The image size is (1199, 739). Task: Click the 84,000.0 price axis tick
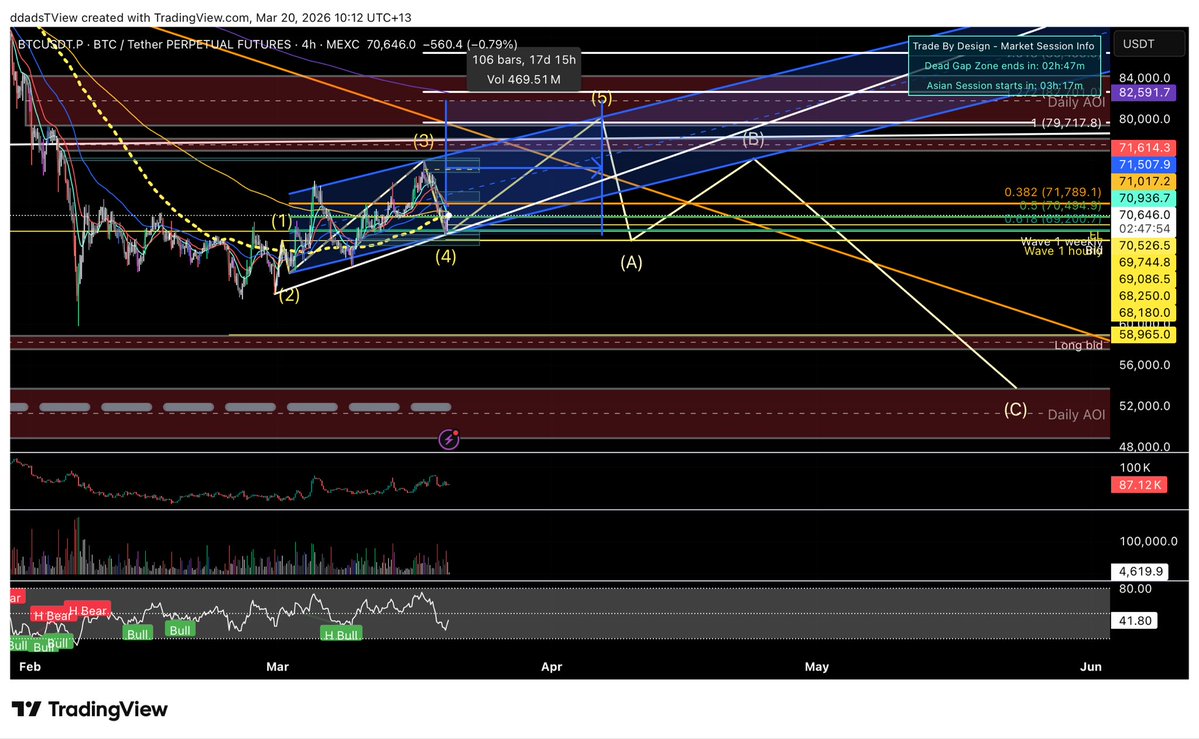click(x=1145, y=78)
